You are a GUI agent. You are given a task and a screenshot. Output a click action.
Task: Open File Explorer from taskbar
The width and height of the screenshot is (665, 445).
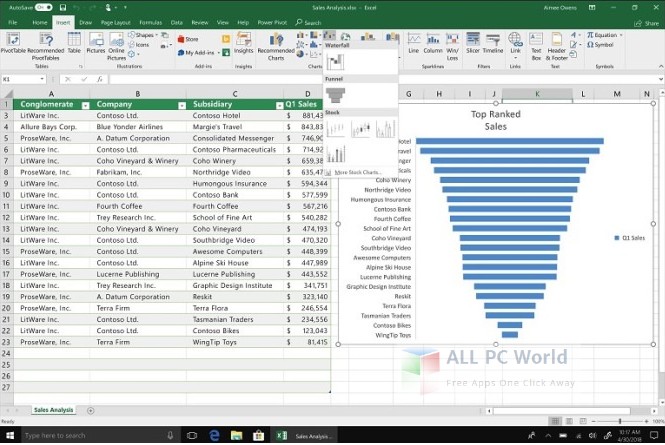(x=236, y=436)
